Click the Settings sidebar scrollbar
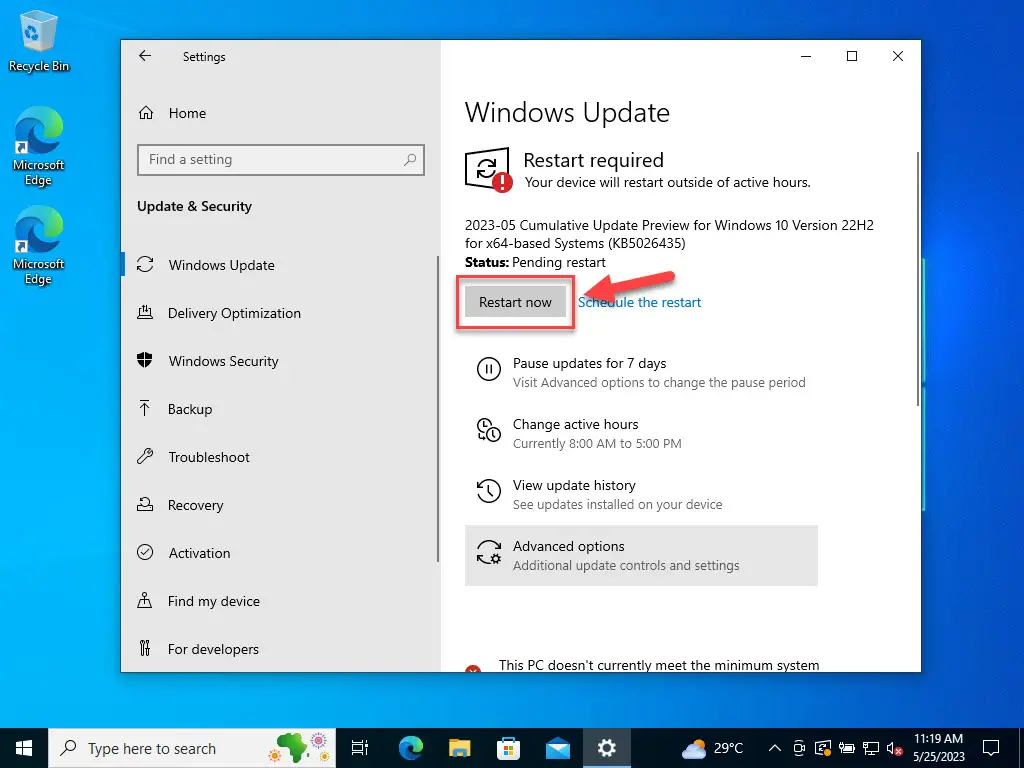Viewport: 1024px width, 768px height. [438, 408]
